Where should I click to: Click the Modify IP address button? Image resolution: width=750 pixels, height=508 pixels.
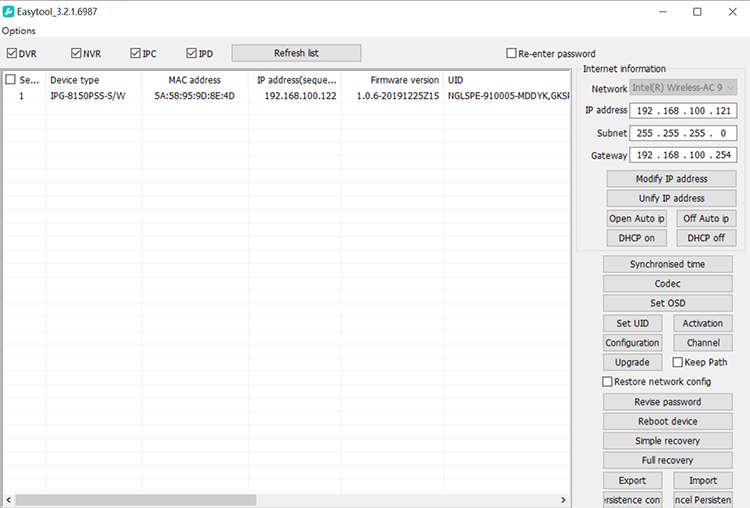[x=671, y=179]
